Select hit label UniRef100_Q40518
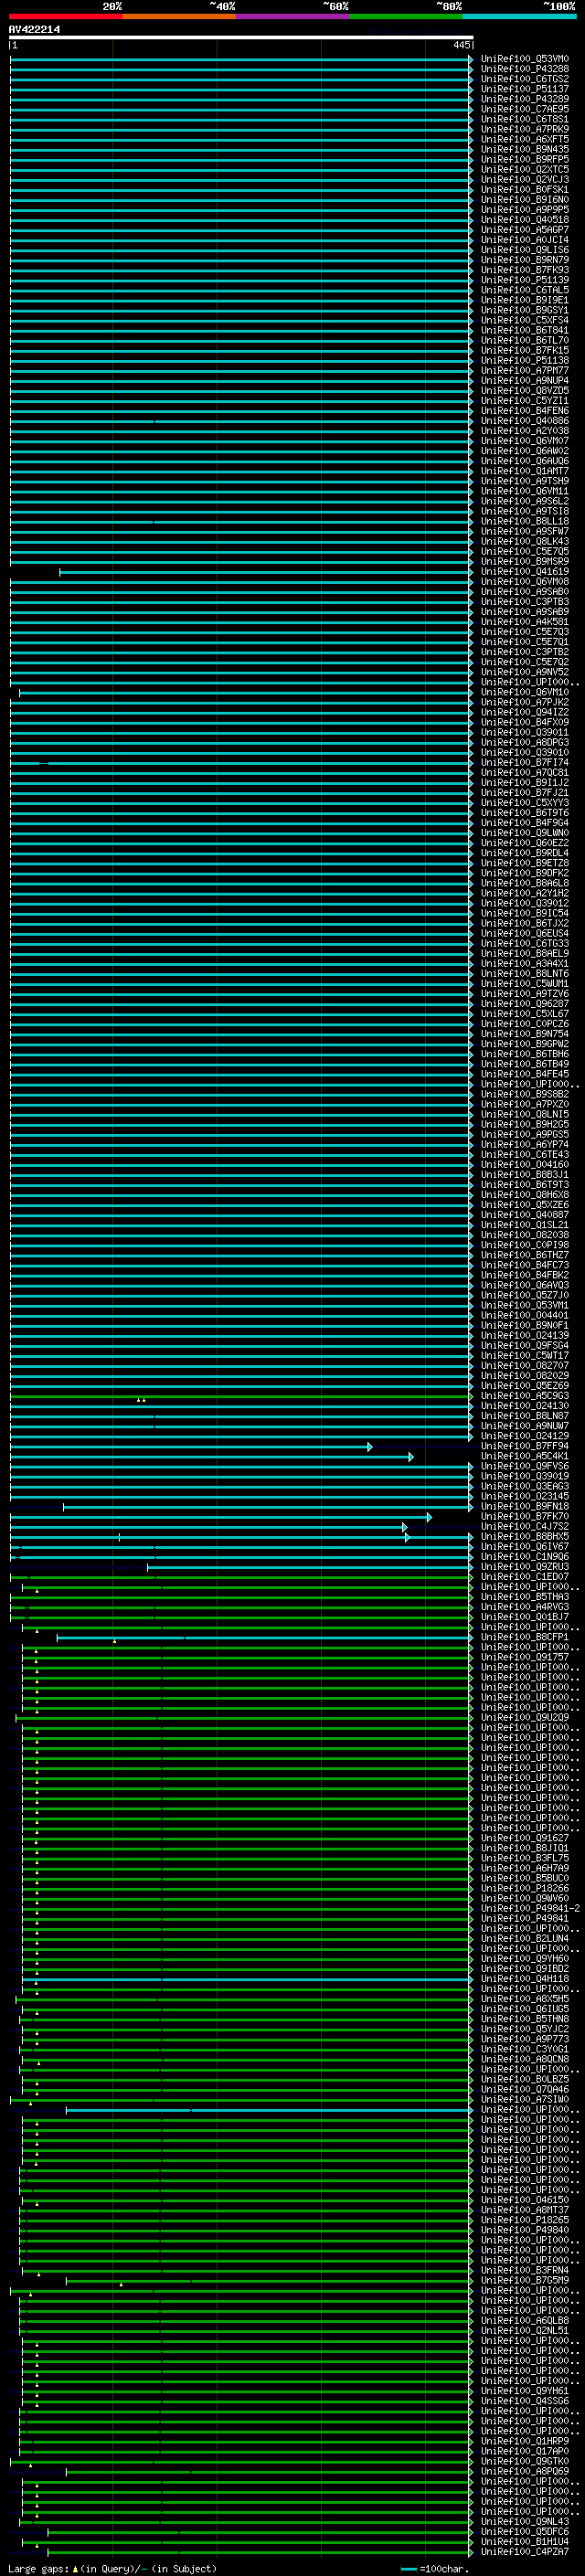Screen dimensions: 585x2576 (524, 220)
